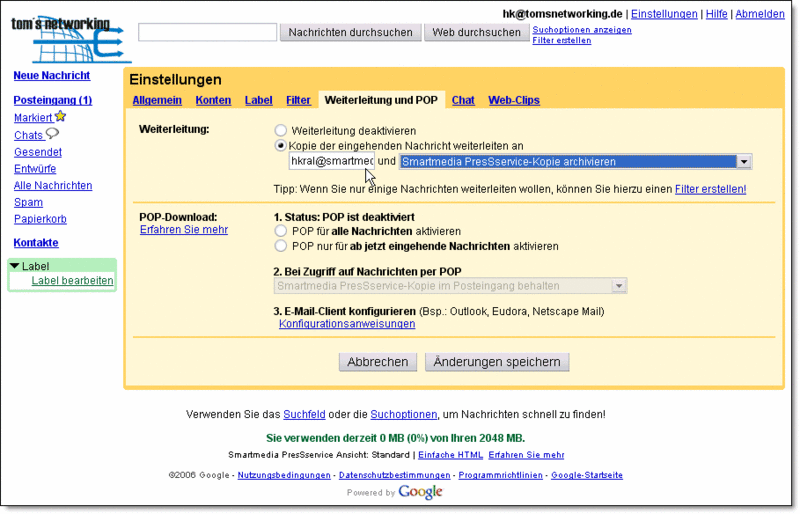Click Filter erstellen link near search
The height and width of the screenshot is (514, 800).
[x=562, y=40]
